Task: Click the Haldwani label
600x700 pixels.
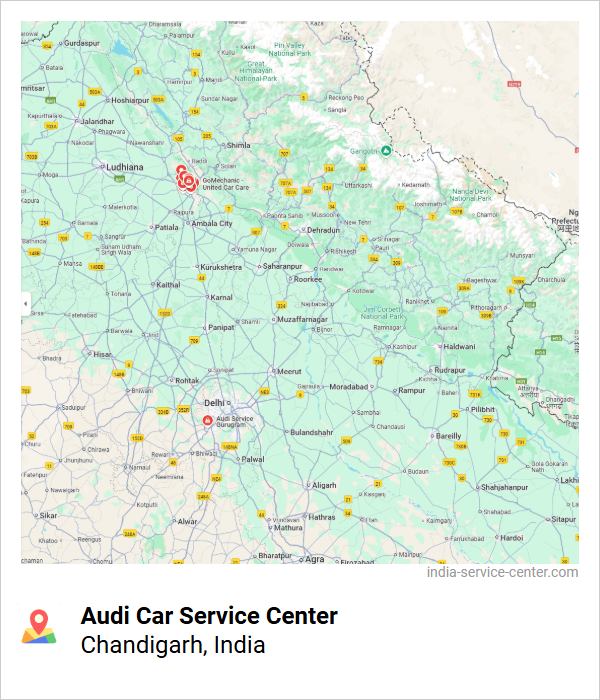Action: tap(459, 346)
